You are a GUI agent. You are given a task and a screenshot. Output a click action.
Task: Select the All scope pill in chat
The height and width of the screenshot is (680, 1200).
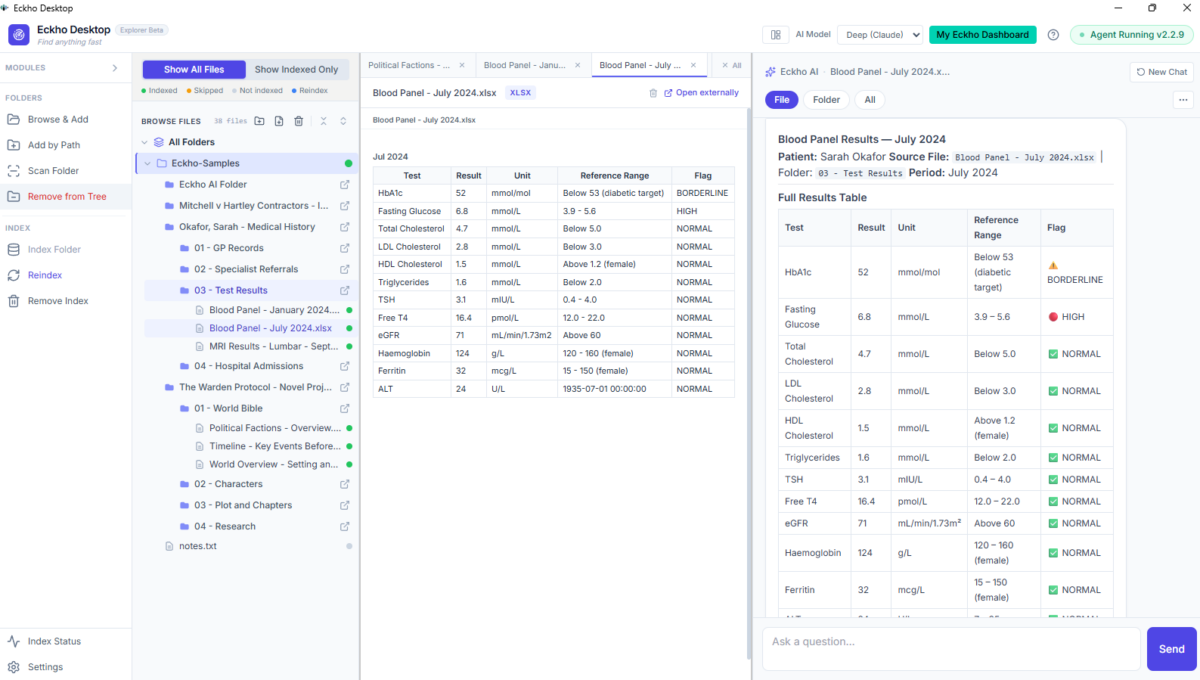pos(870,100)
